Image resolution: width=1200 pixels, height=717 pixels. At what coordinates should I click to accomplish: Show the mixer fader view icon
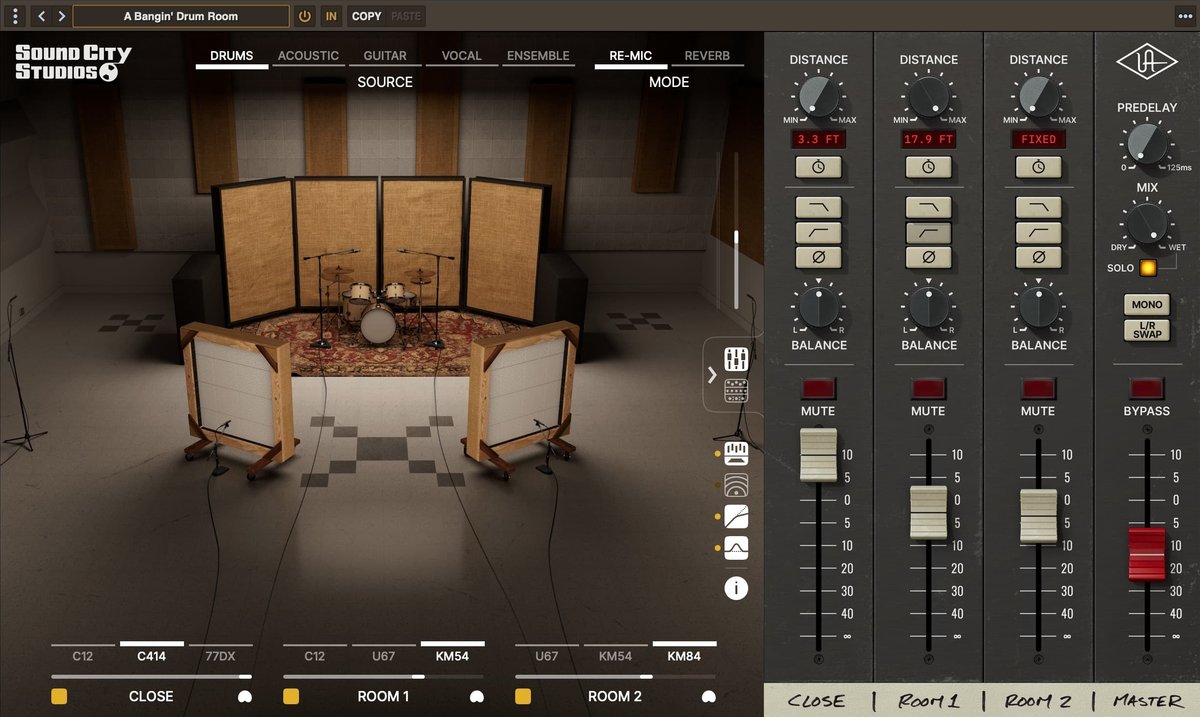point(737,359)
